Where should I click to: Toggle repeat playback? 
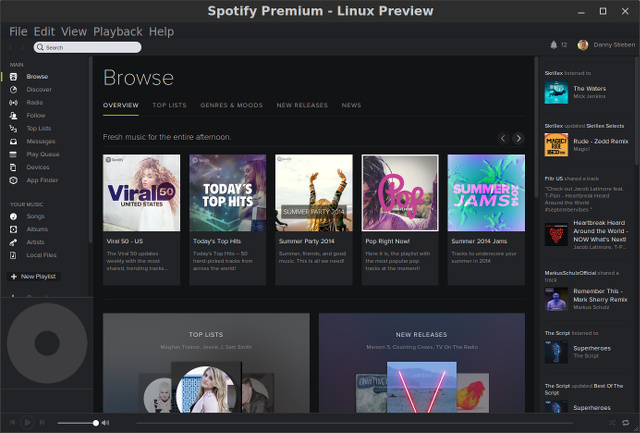coord(625,423)
